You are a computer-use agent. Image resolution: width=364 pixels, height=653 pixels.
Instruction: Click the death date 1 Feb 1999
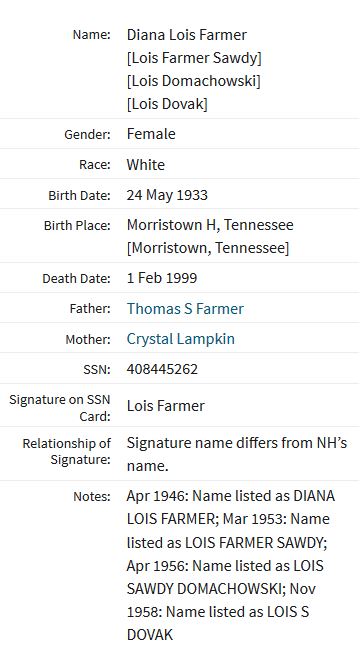tap(162, 278)
